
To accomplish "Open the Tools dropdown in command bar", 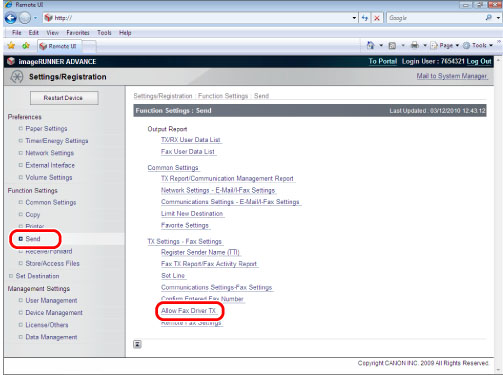I will (x=478, y=45).
